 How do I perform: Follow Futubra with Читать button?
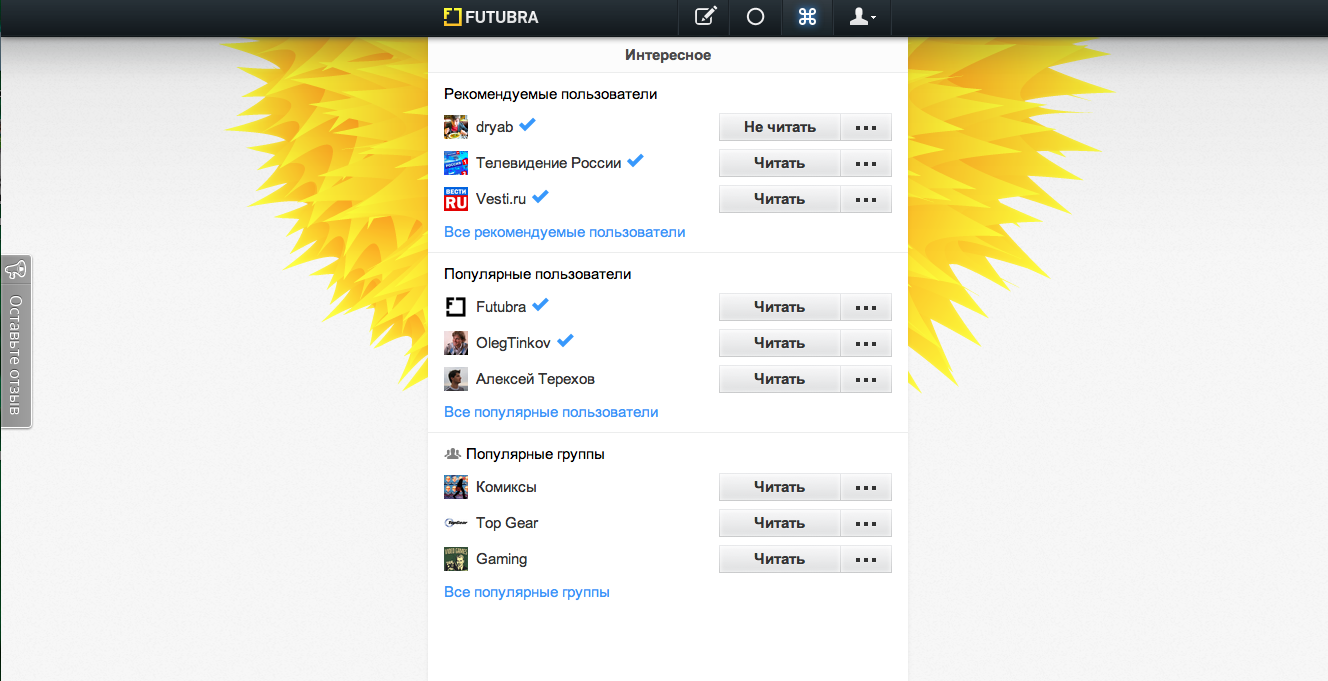point(780,307)
